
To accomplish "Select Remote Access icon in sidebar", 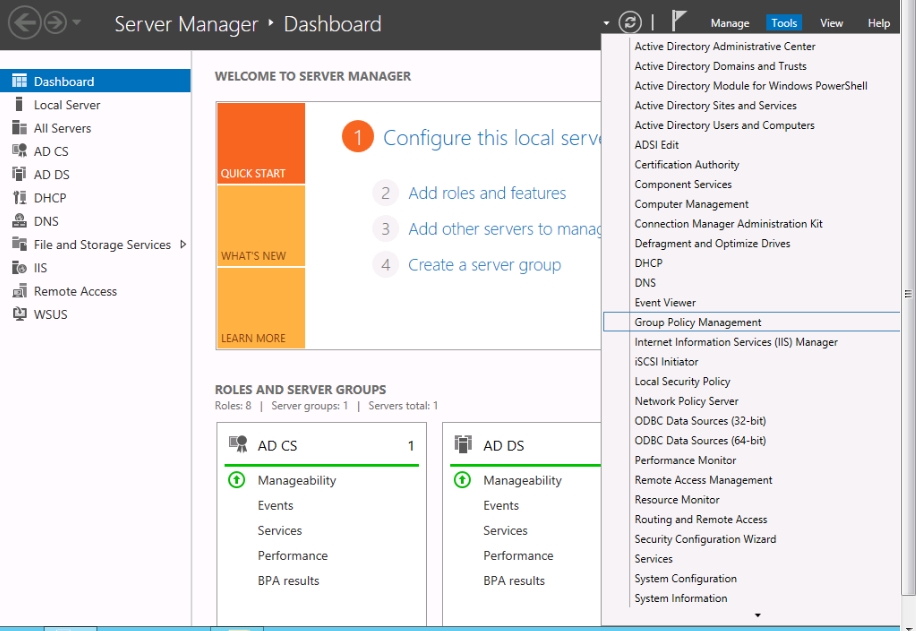I will coord(19,291).
